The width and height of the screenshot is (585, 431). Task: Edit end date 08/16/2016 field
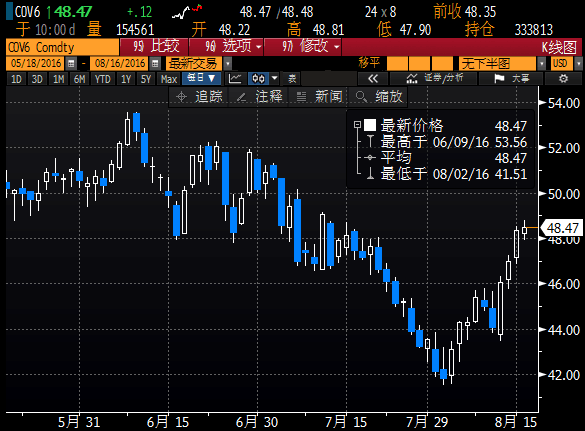point(119,63)
